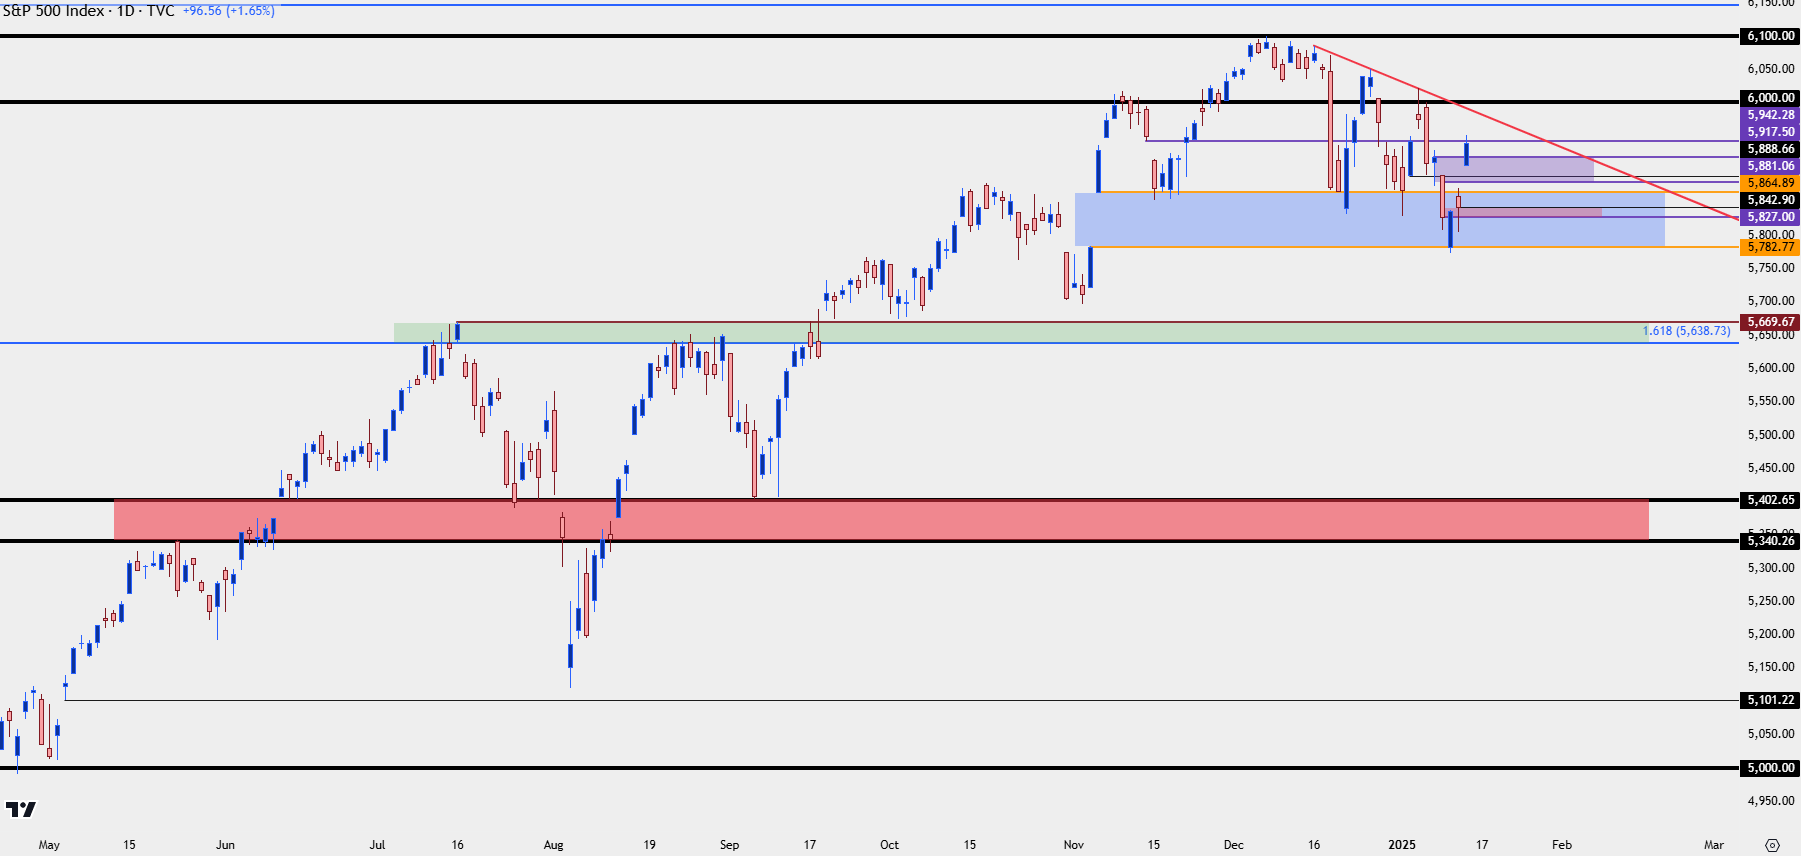1801x856 pixels.
Task: Click the 19 date label after Aug
Action: pyautogui.click(x=649, y=845)
